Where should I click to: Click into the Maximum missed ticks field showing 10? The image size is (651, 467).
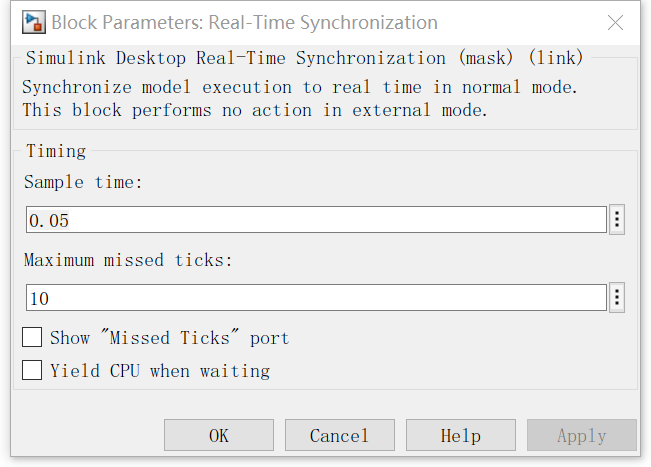point(316,298)
